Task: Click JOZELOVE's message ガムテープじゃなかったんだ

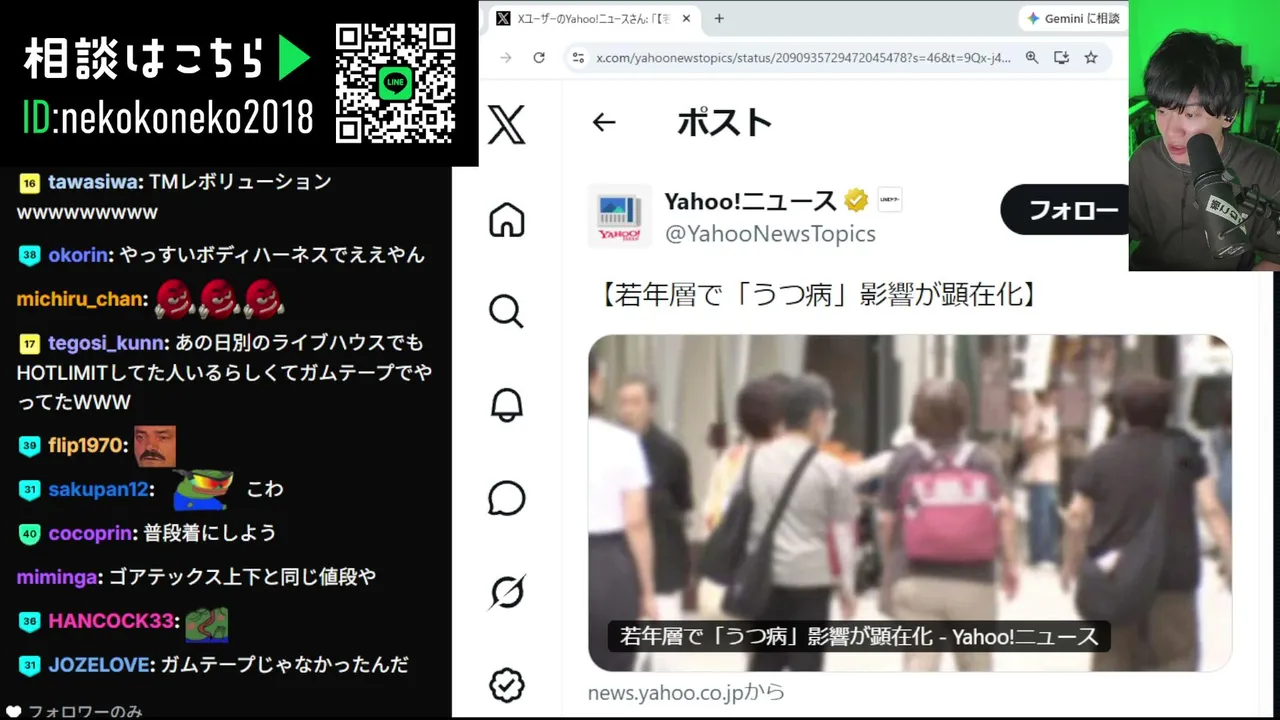Action: click(x=285, y=665)
